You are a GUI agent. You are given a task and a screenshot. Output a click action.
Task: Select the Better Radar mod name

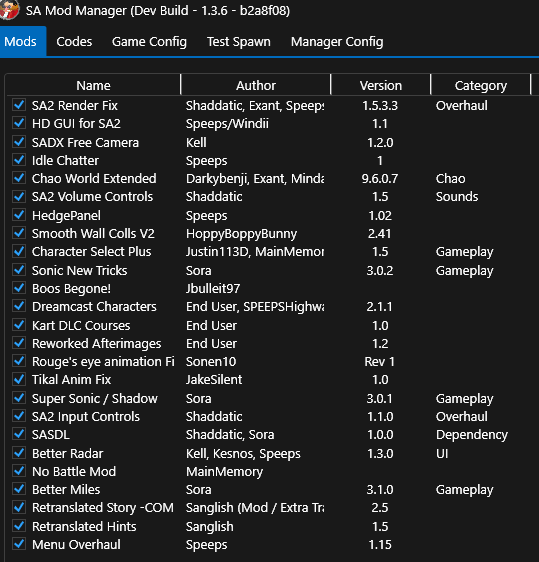67,454
